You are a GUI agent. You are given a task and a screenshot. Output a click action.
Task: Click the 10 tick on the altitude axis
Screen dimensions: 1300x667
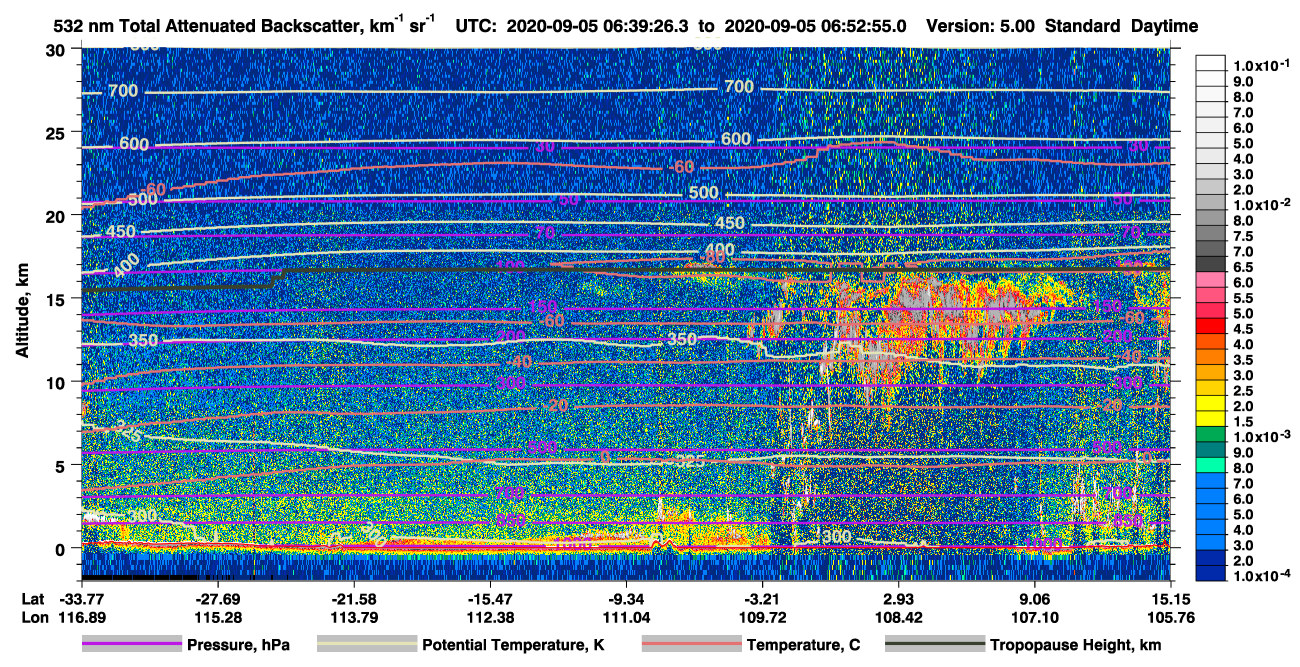(x=56, y=382)
